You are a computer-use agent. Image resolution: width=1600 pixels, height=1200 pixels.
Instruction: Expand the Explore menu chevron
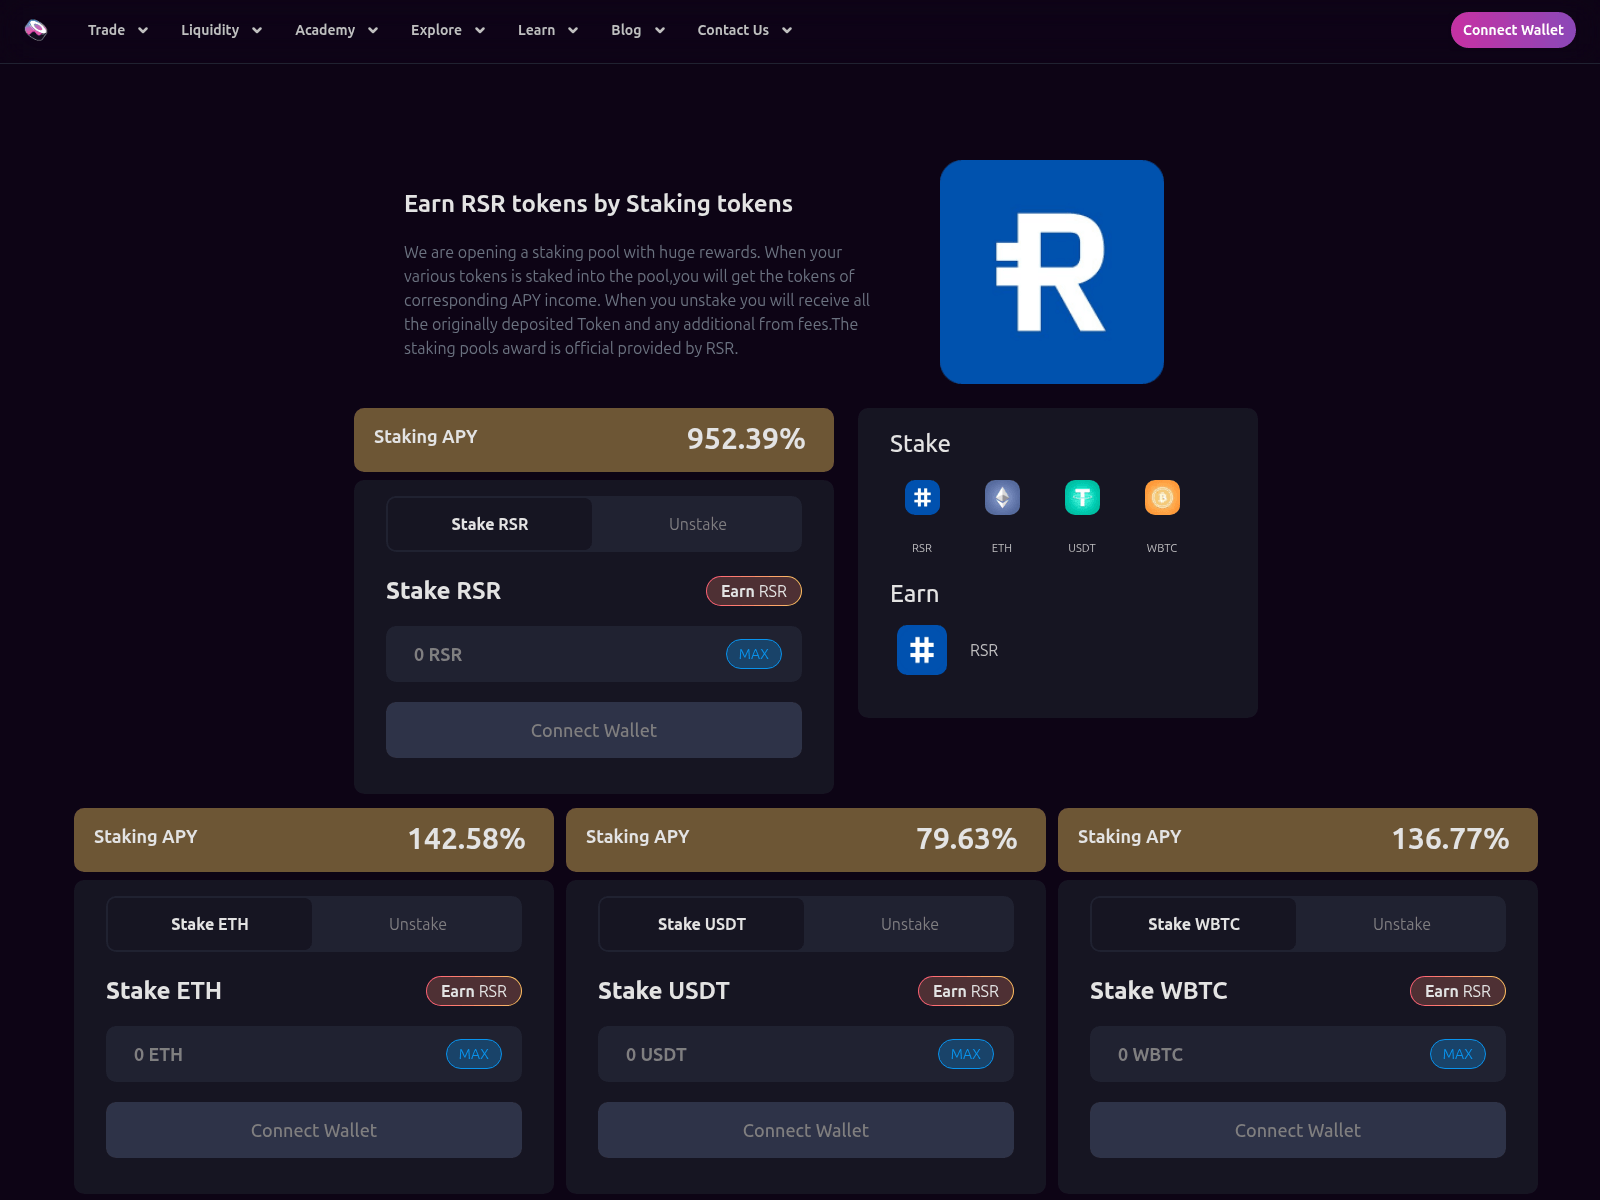480,30
